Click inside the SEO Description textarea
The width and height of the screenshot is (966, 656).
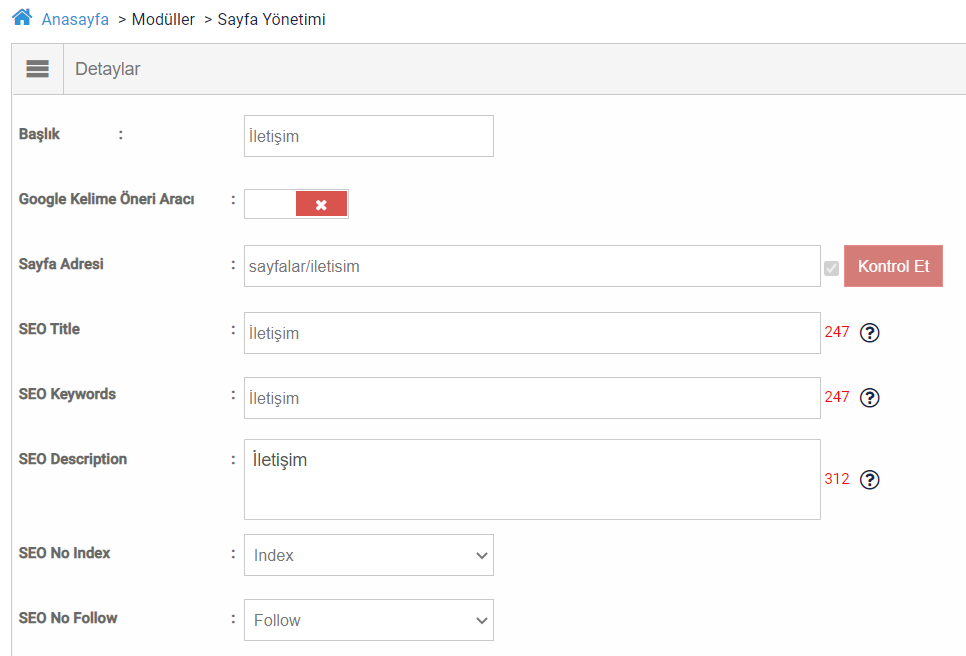pos(531,480)
